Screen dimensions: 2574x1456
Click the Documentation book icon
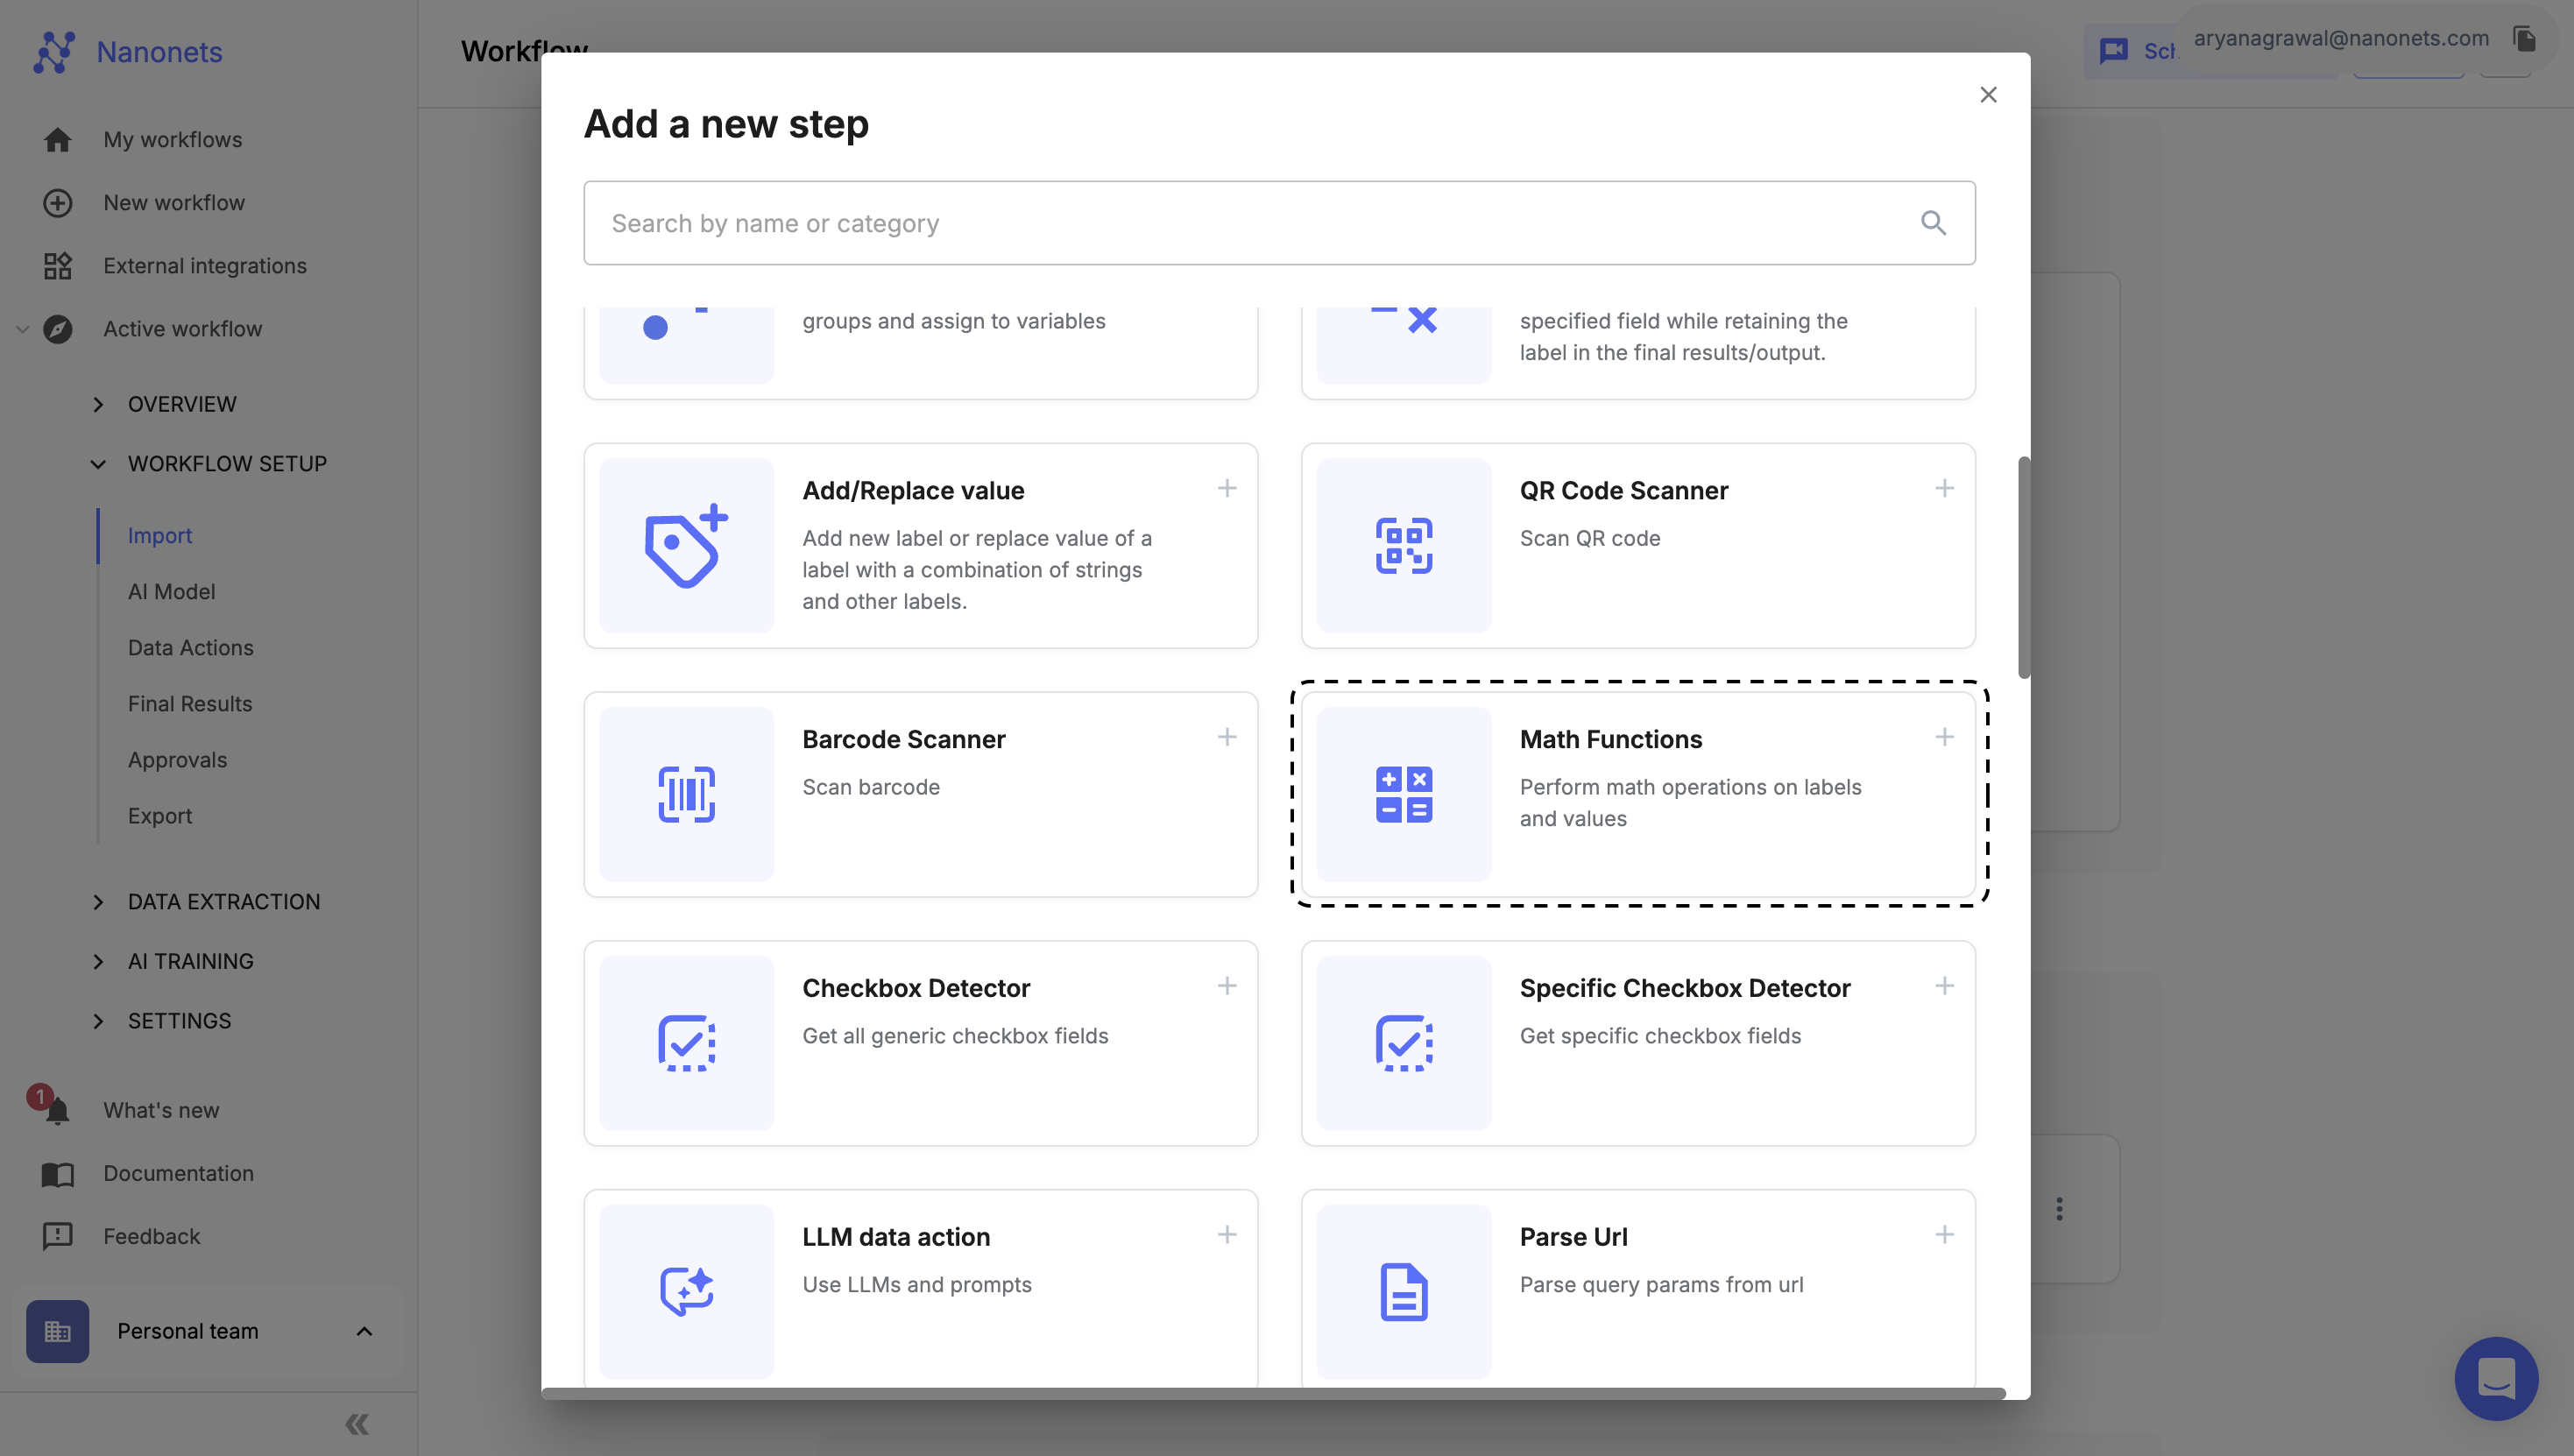pos(57,1174)
